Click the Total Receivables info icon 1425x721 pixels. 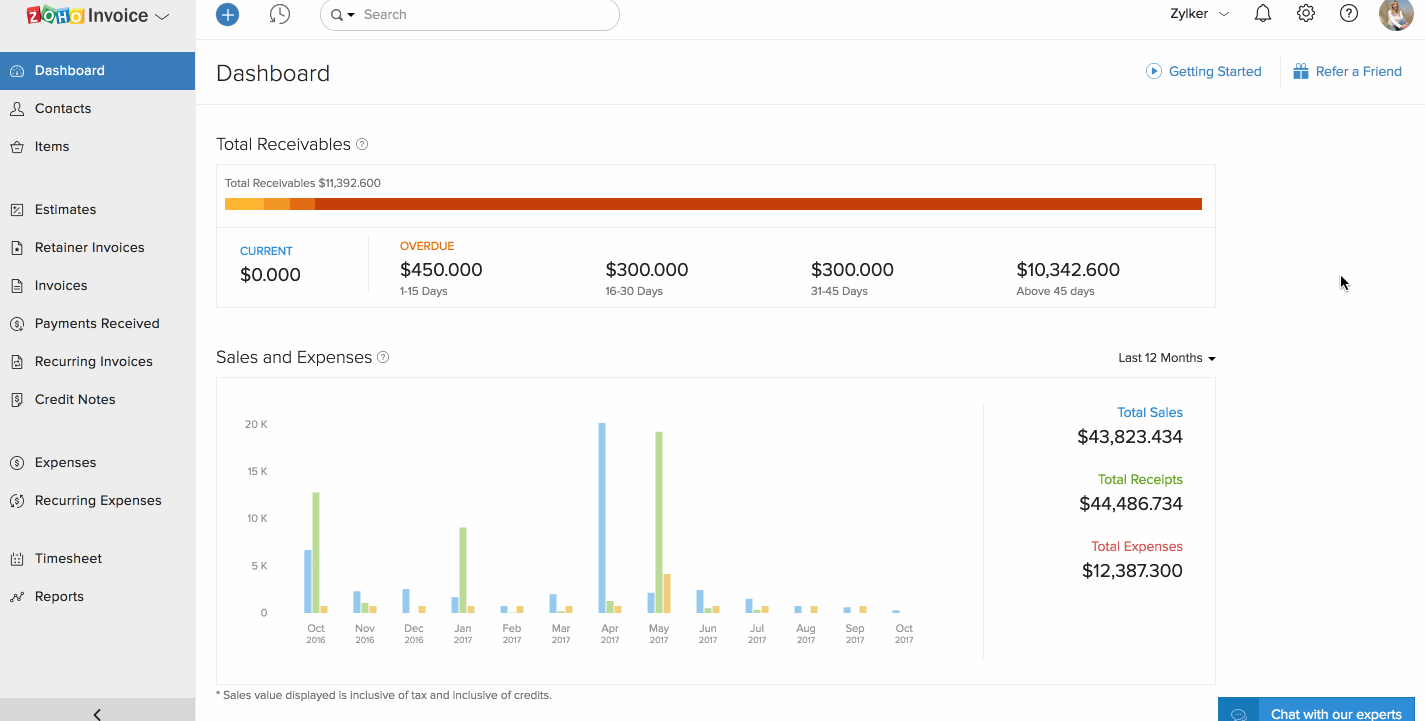click(362, 144)
